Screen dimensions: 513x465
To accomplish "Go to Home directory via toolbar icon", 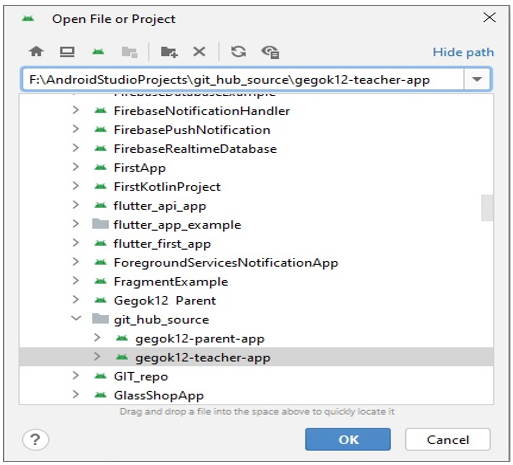I will [36, 52].
